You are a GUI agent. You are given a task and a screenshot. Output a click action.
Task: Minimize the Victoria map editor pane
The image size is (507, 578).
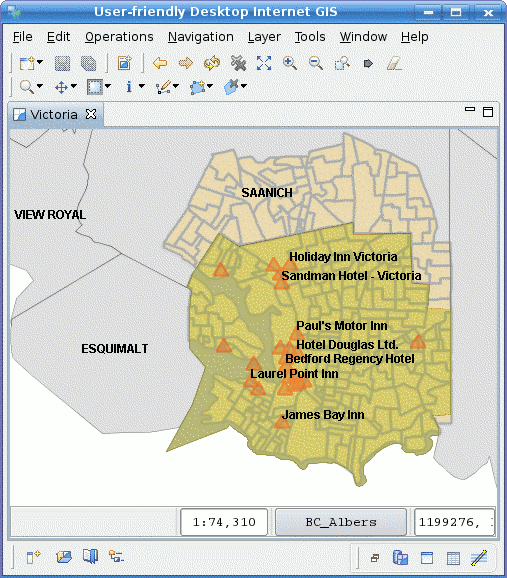470,109
